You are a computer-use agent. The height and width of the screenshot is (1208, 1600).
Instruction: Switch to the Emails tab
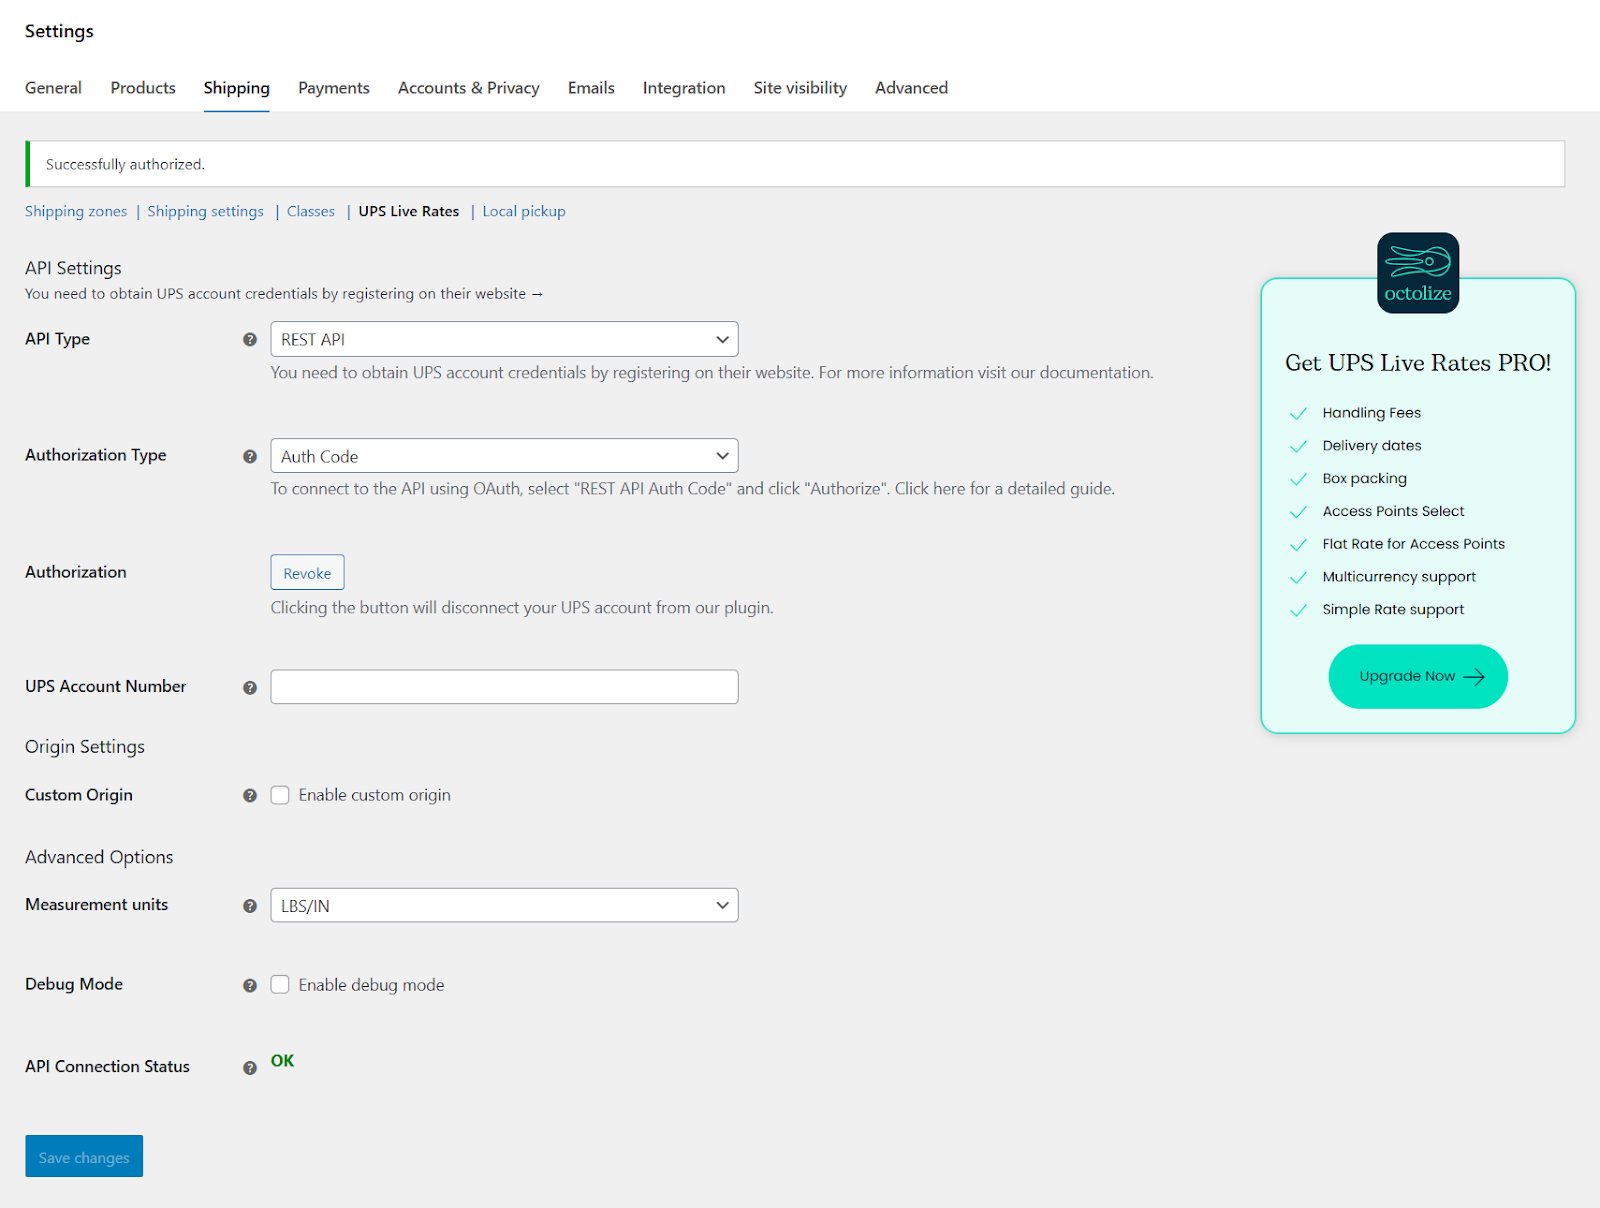[591, 88]
